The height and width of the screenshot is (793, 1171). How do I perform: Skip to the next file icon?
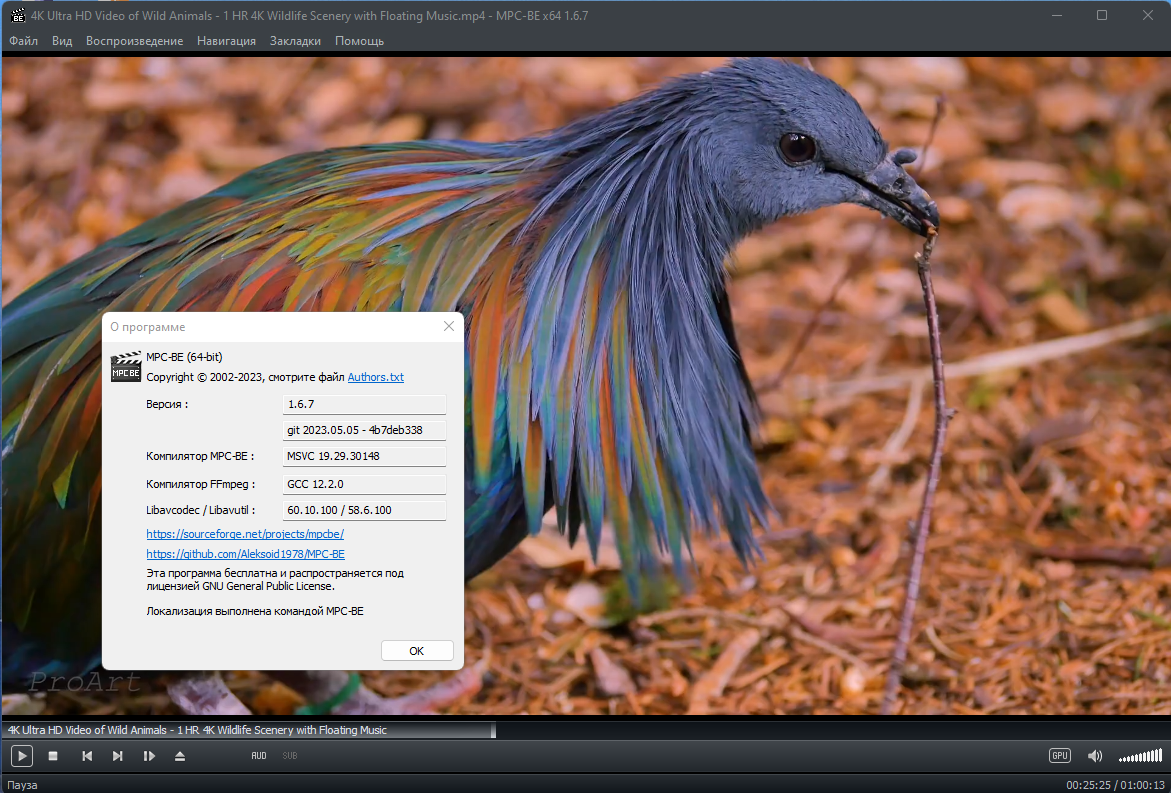tap(118, 756)
